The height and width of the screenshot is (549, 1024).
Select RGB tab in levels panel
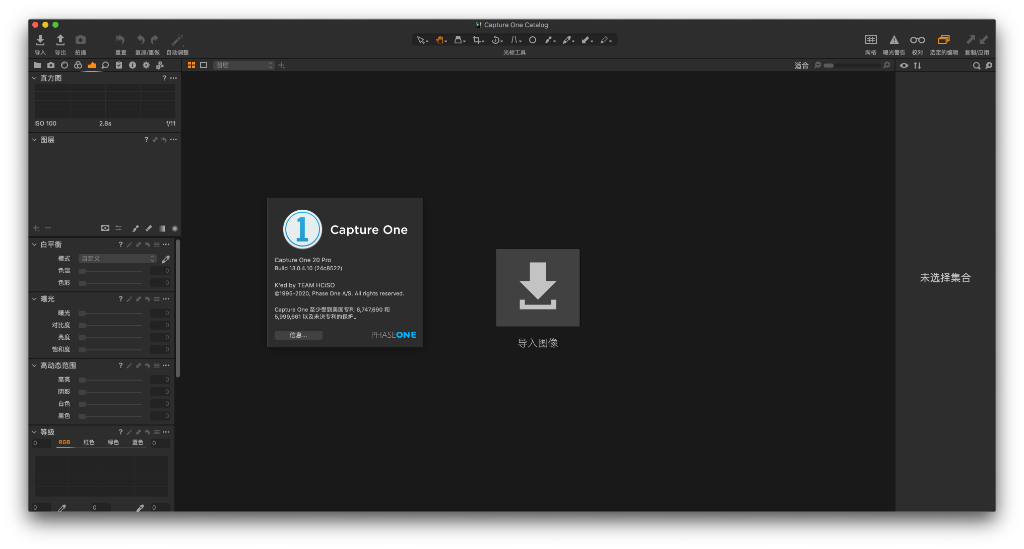coord(64,443)
